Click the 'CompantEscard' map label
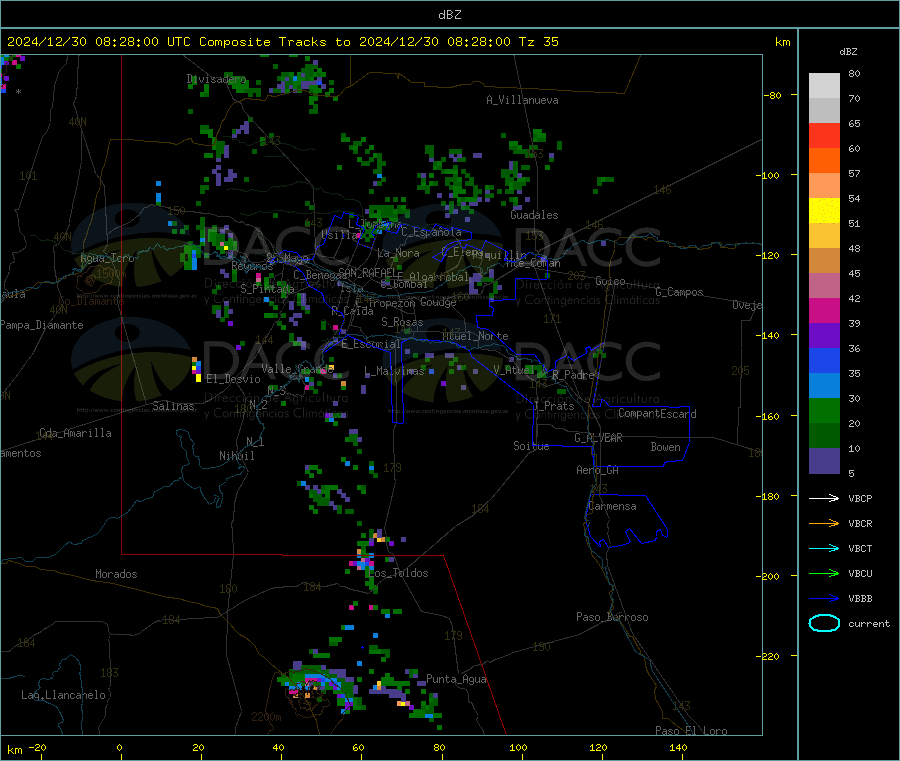900x761 pixels. [657, 414]
